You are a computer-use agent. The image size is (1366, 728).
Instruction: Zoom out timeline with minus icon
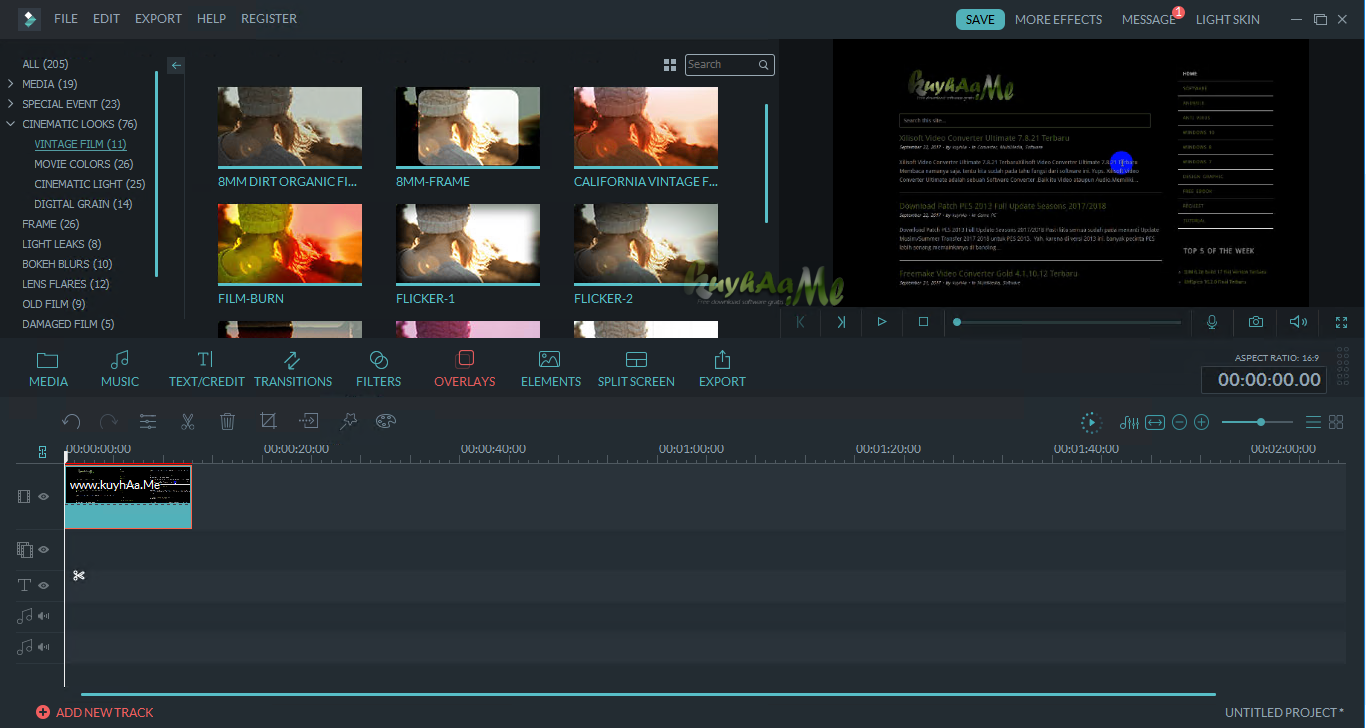(x=1179, y=423)
